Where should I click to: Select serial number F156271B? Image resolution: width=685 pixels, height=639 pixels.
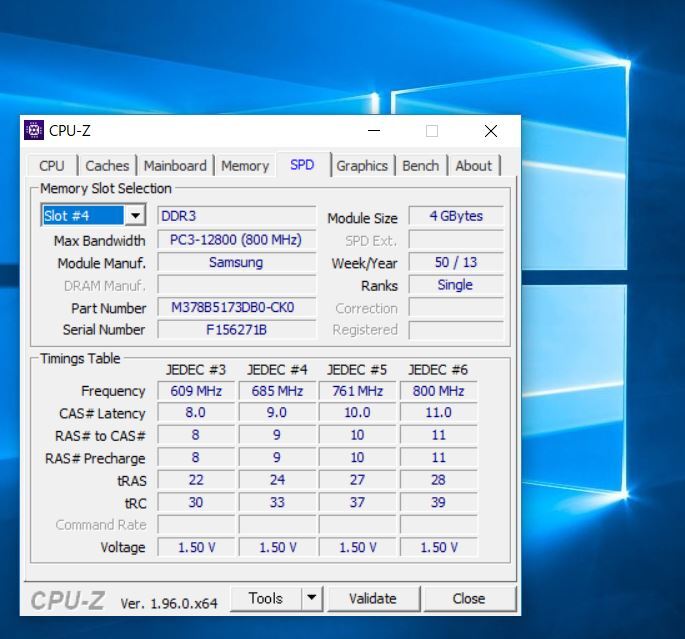coord(236,330)
